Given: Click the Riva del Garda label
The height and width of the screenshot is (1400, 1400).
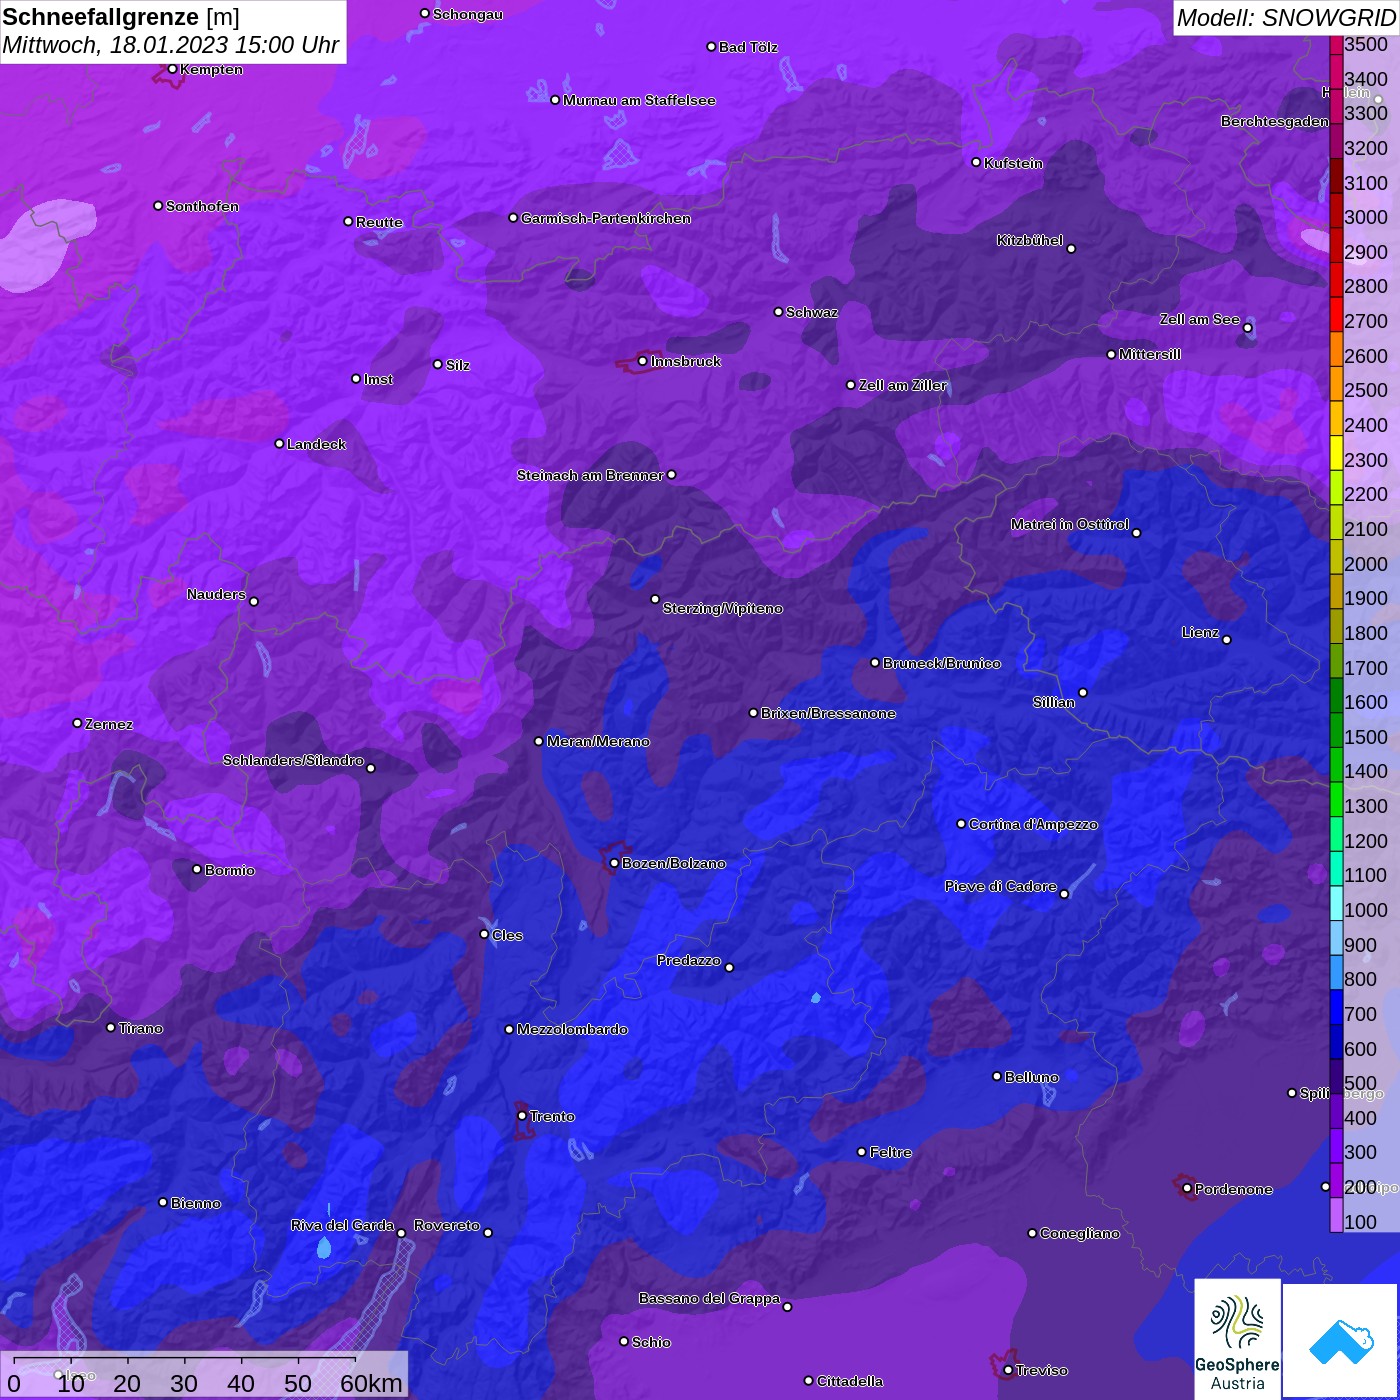Looking at the screenshot, I should [x=343, y=1225].
